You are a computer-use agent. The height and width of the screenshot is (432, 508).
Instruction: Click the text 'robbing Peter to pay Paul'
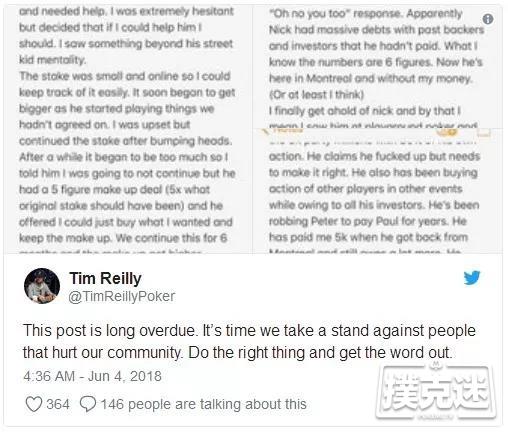click(348, 221)
